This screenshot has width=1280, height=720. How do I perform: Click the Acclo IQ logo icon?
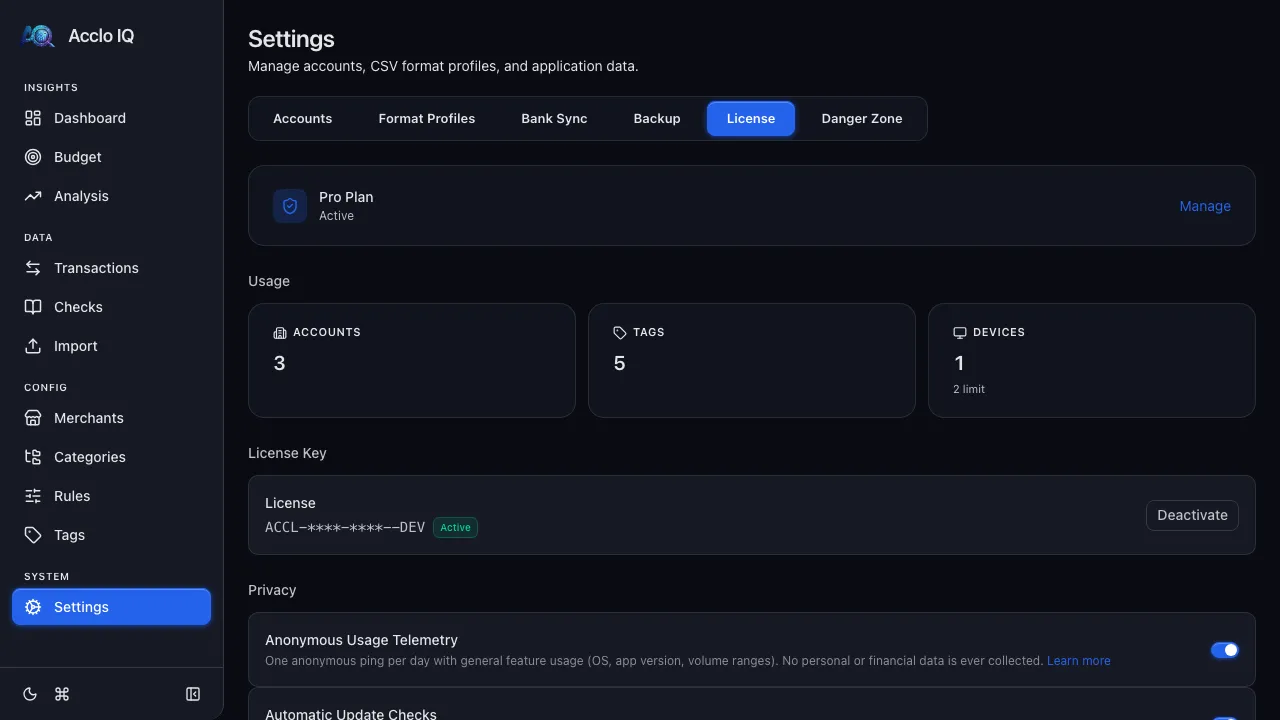pos(38,36)
